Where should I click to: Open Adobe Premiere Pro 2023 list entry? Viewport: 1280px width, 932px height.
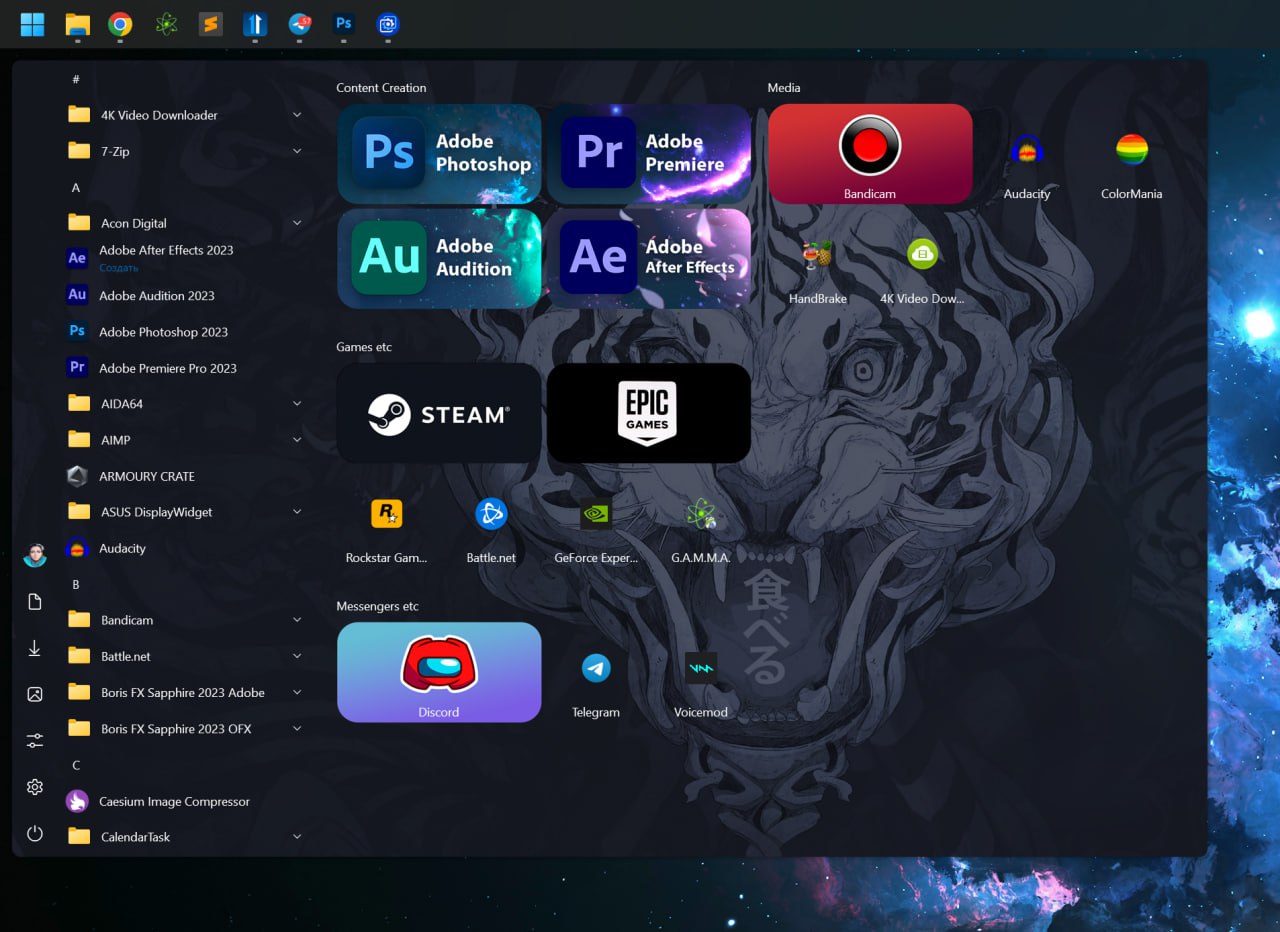[185, 368]
